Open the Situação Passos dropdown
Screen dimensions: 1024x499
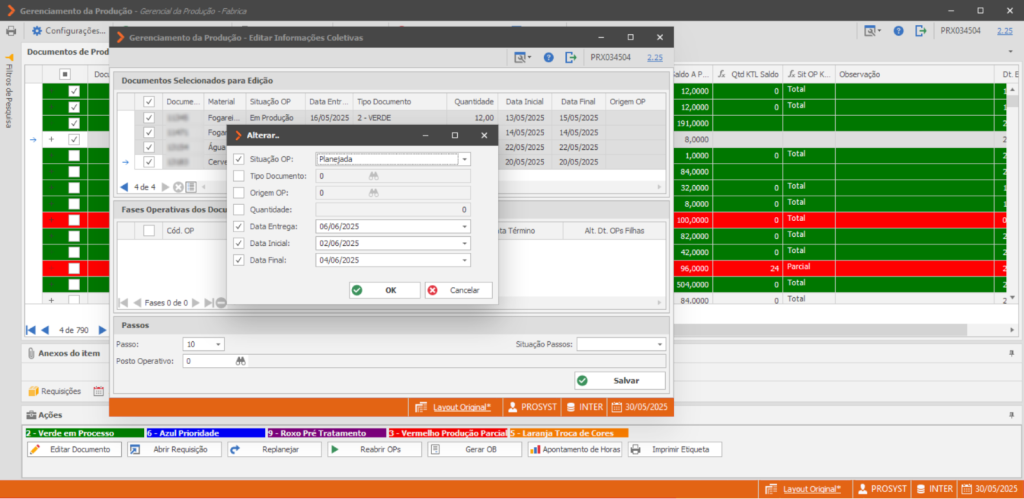[660, 344]
